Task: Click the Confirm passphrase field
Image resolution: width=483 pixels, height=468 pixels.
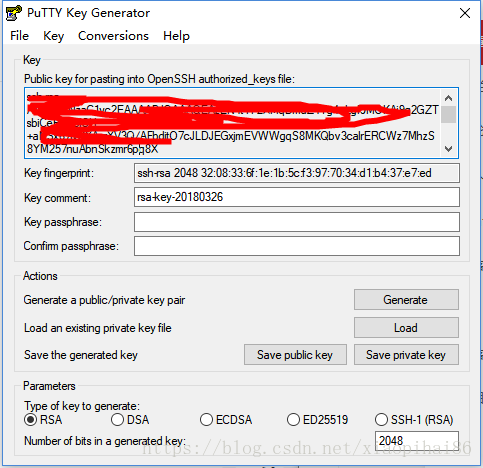Action: pos(297,246)
